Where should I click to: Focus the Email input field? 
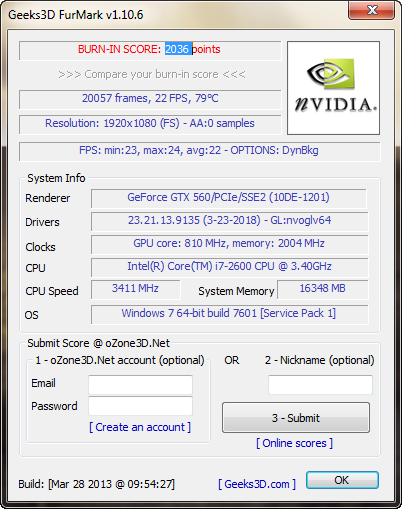point(140,384)
